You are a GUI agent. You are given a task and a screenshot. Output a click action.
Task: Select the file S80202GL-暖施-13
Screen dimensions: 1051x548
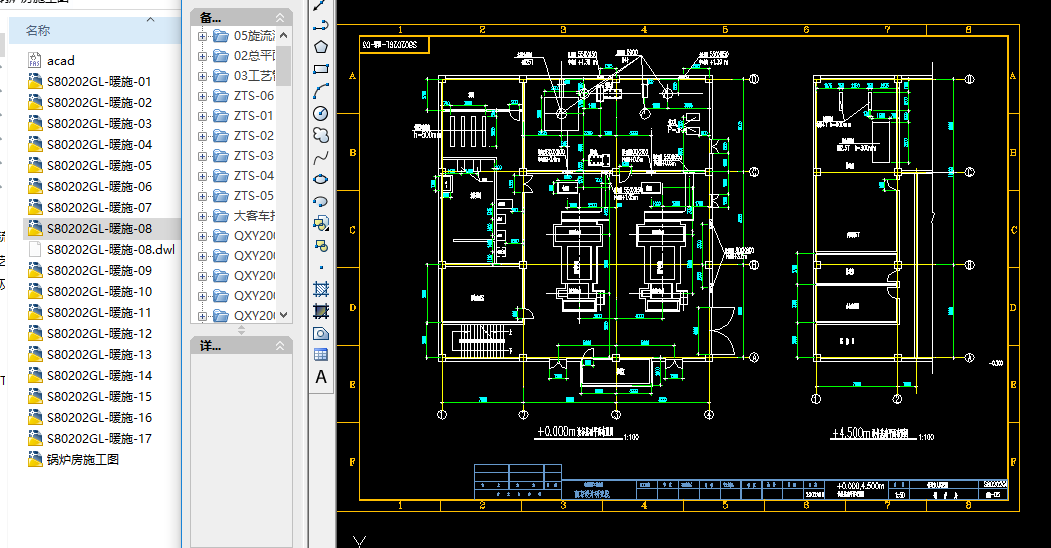click(x=99, y=354)
